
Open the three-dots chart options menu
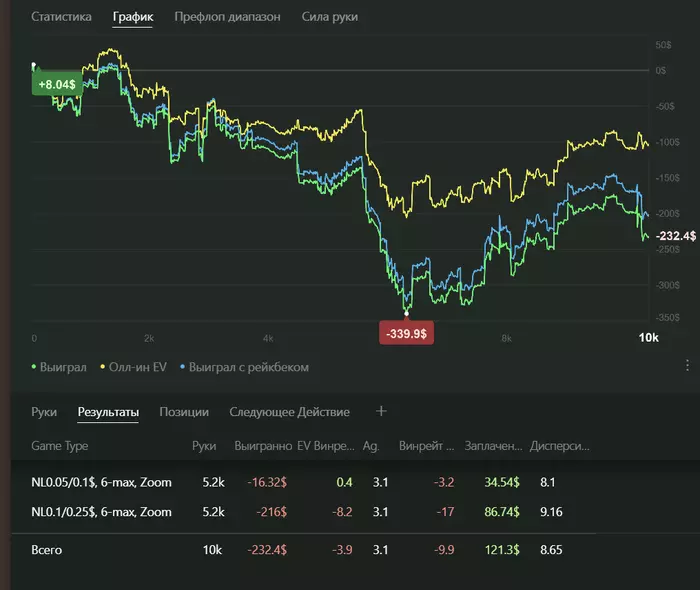[x=687, y=366]
